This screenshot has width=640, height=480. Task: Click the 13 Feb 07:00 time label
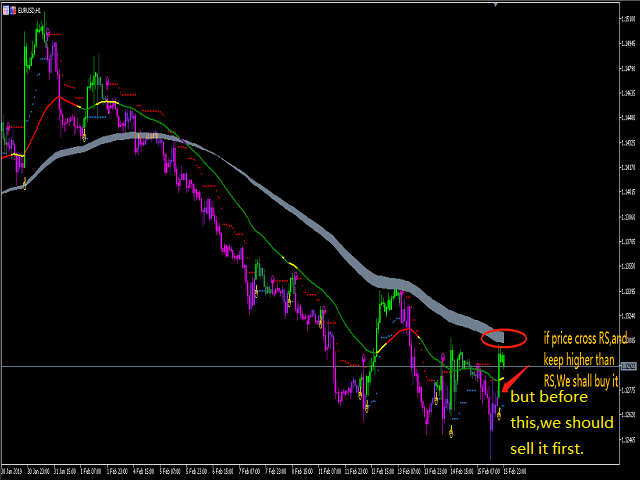click(409, 471)
